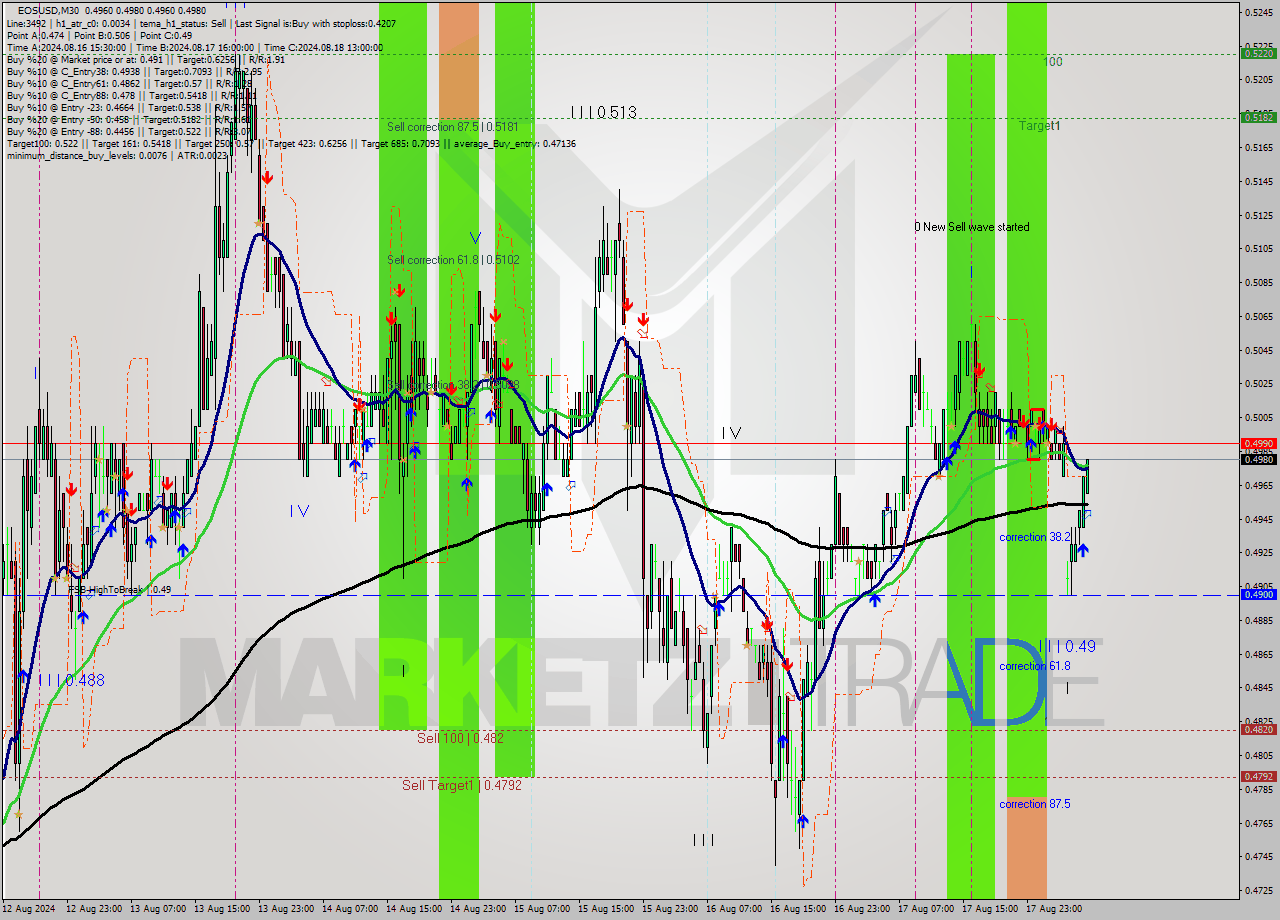Viewport: 1280px width, 920px height.
Task: Select the 'Point A:0.474' value
Action: [x=35, y=35]
